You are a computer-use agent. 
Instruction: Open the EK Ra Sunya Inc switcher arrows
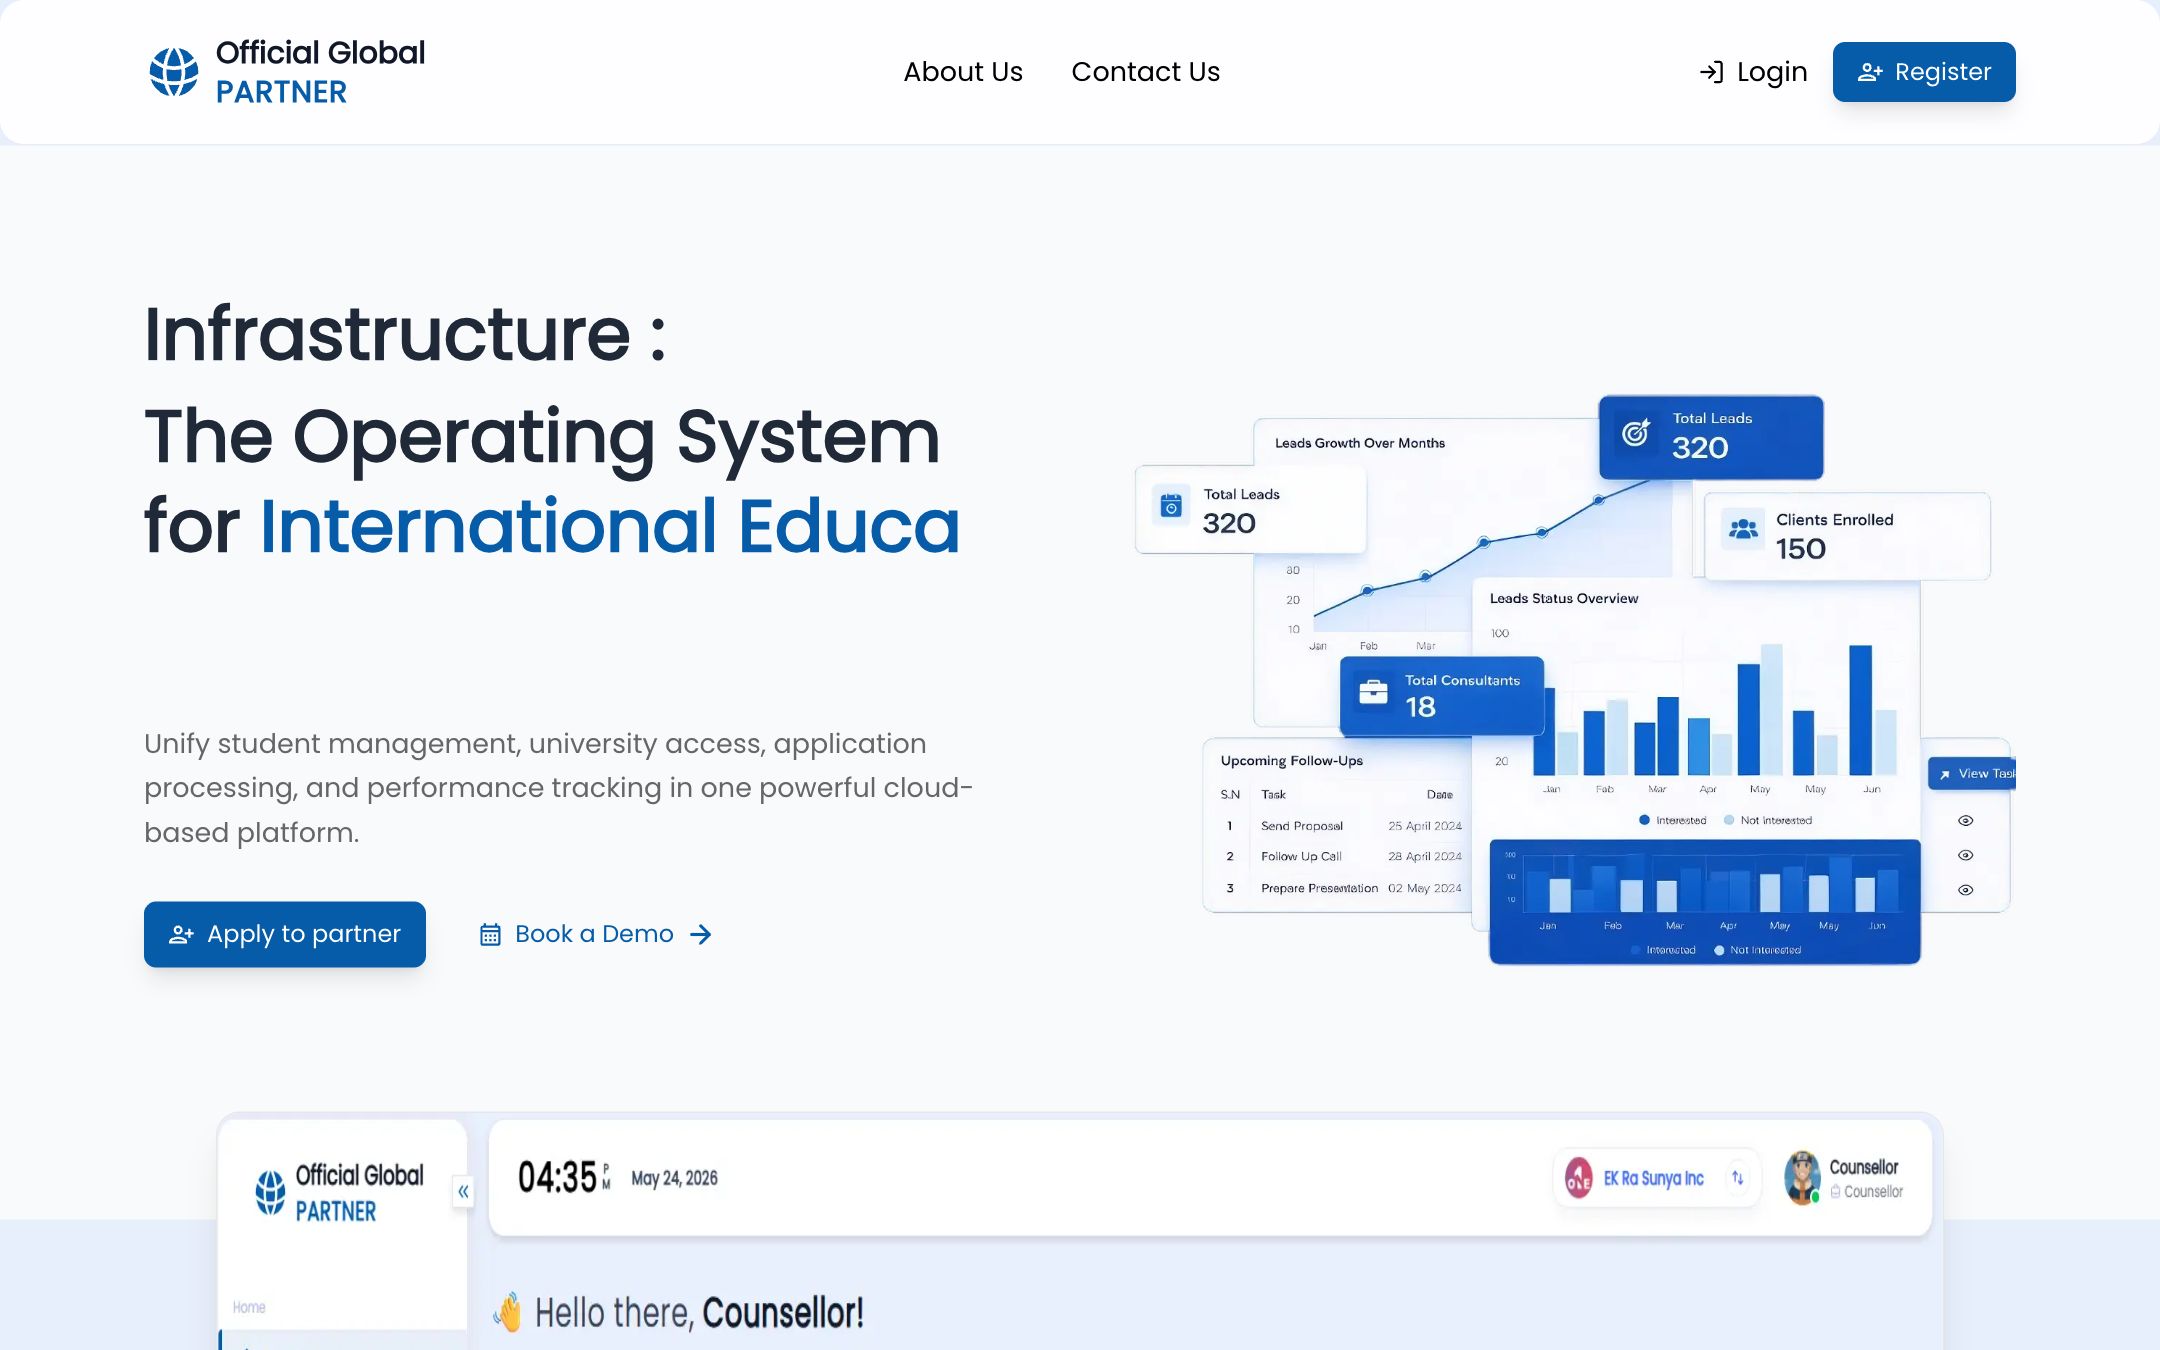[1738, 1178]
